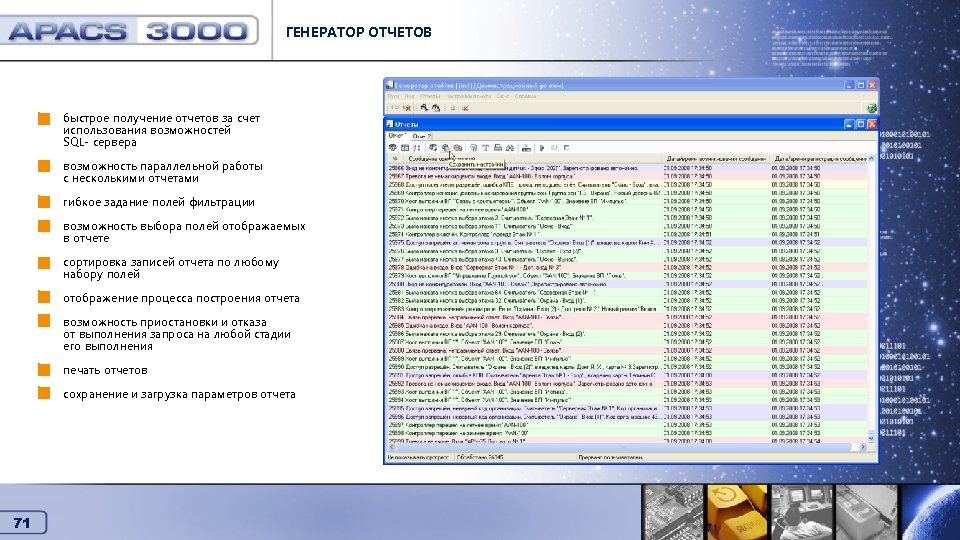
Task: Start report building with the play arrow
Action: (x=542, y=148)
